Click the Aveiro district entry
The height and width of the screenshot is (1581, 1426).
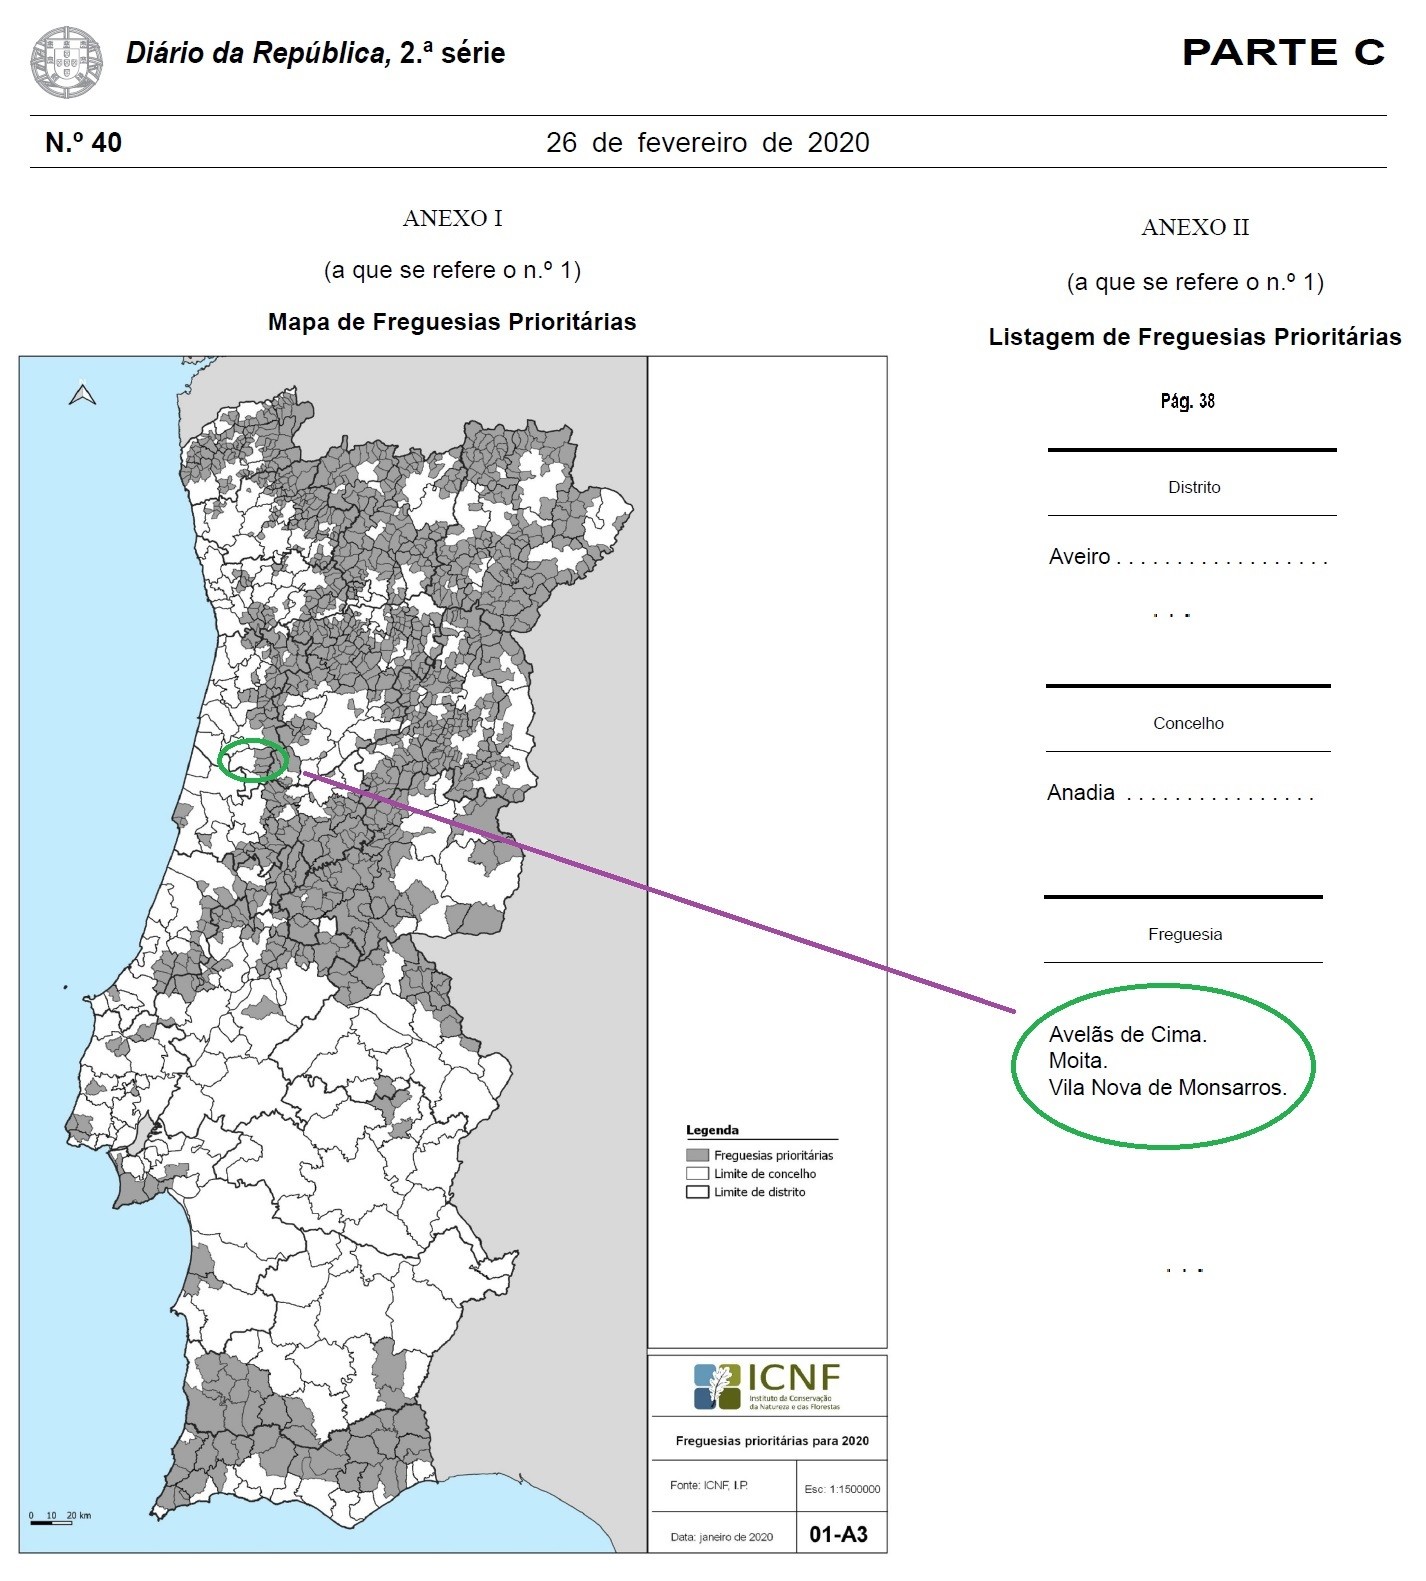1080,557
